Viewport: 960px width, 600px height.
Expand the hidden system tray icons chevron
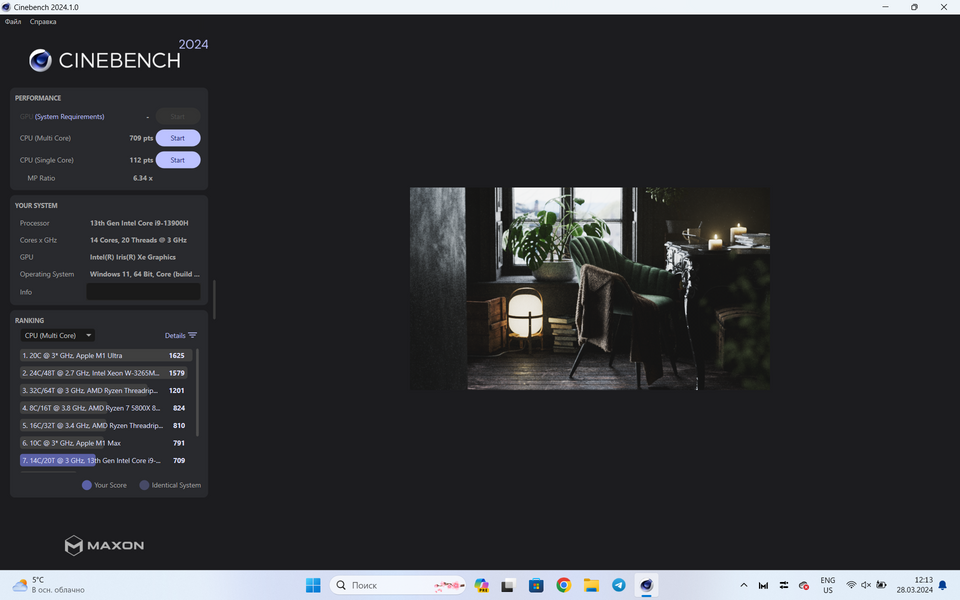(743, 585)
